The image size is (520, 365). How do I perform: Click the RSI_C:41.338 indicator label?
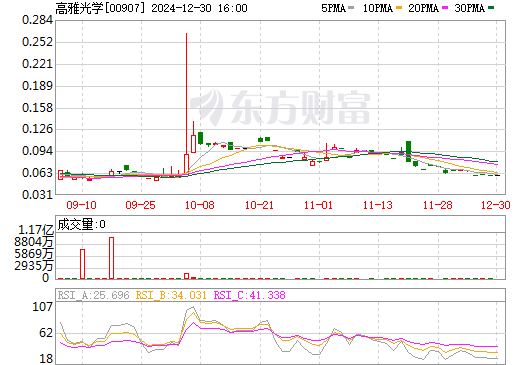click(249, 295)
